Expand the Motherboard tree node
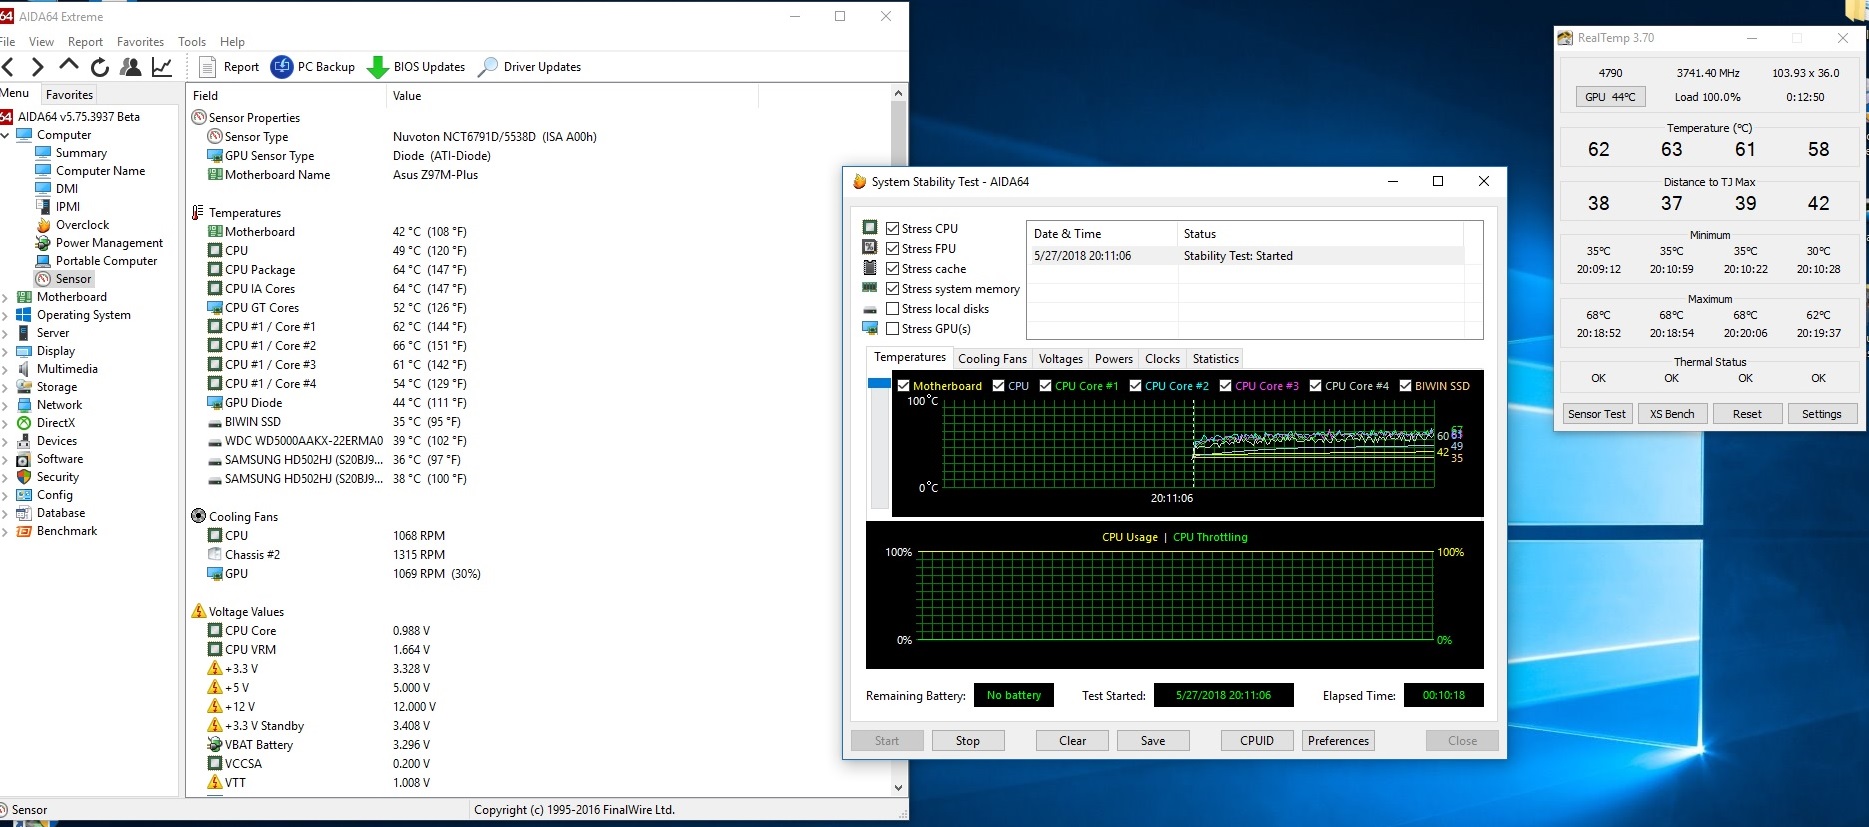The height and width of the screenshot is (827, 1869). 6,298
